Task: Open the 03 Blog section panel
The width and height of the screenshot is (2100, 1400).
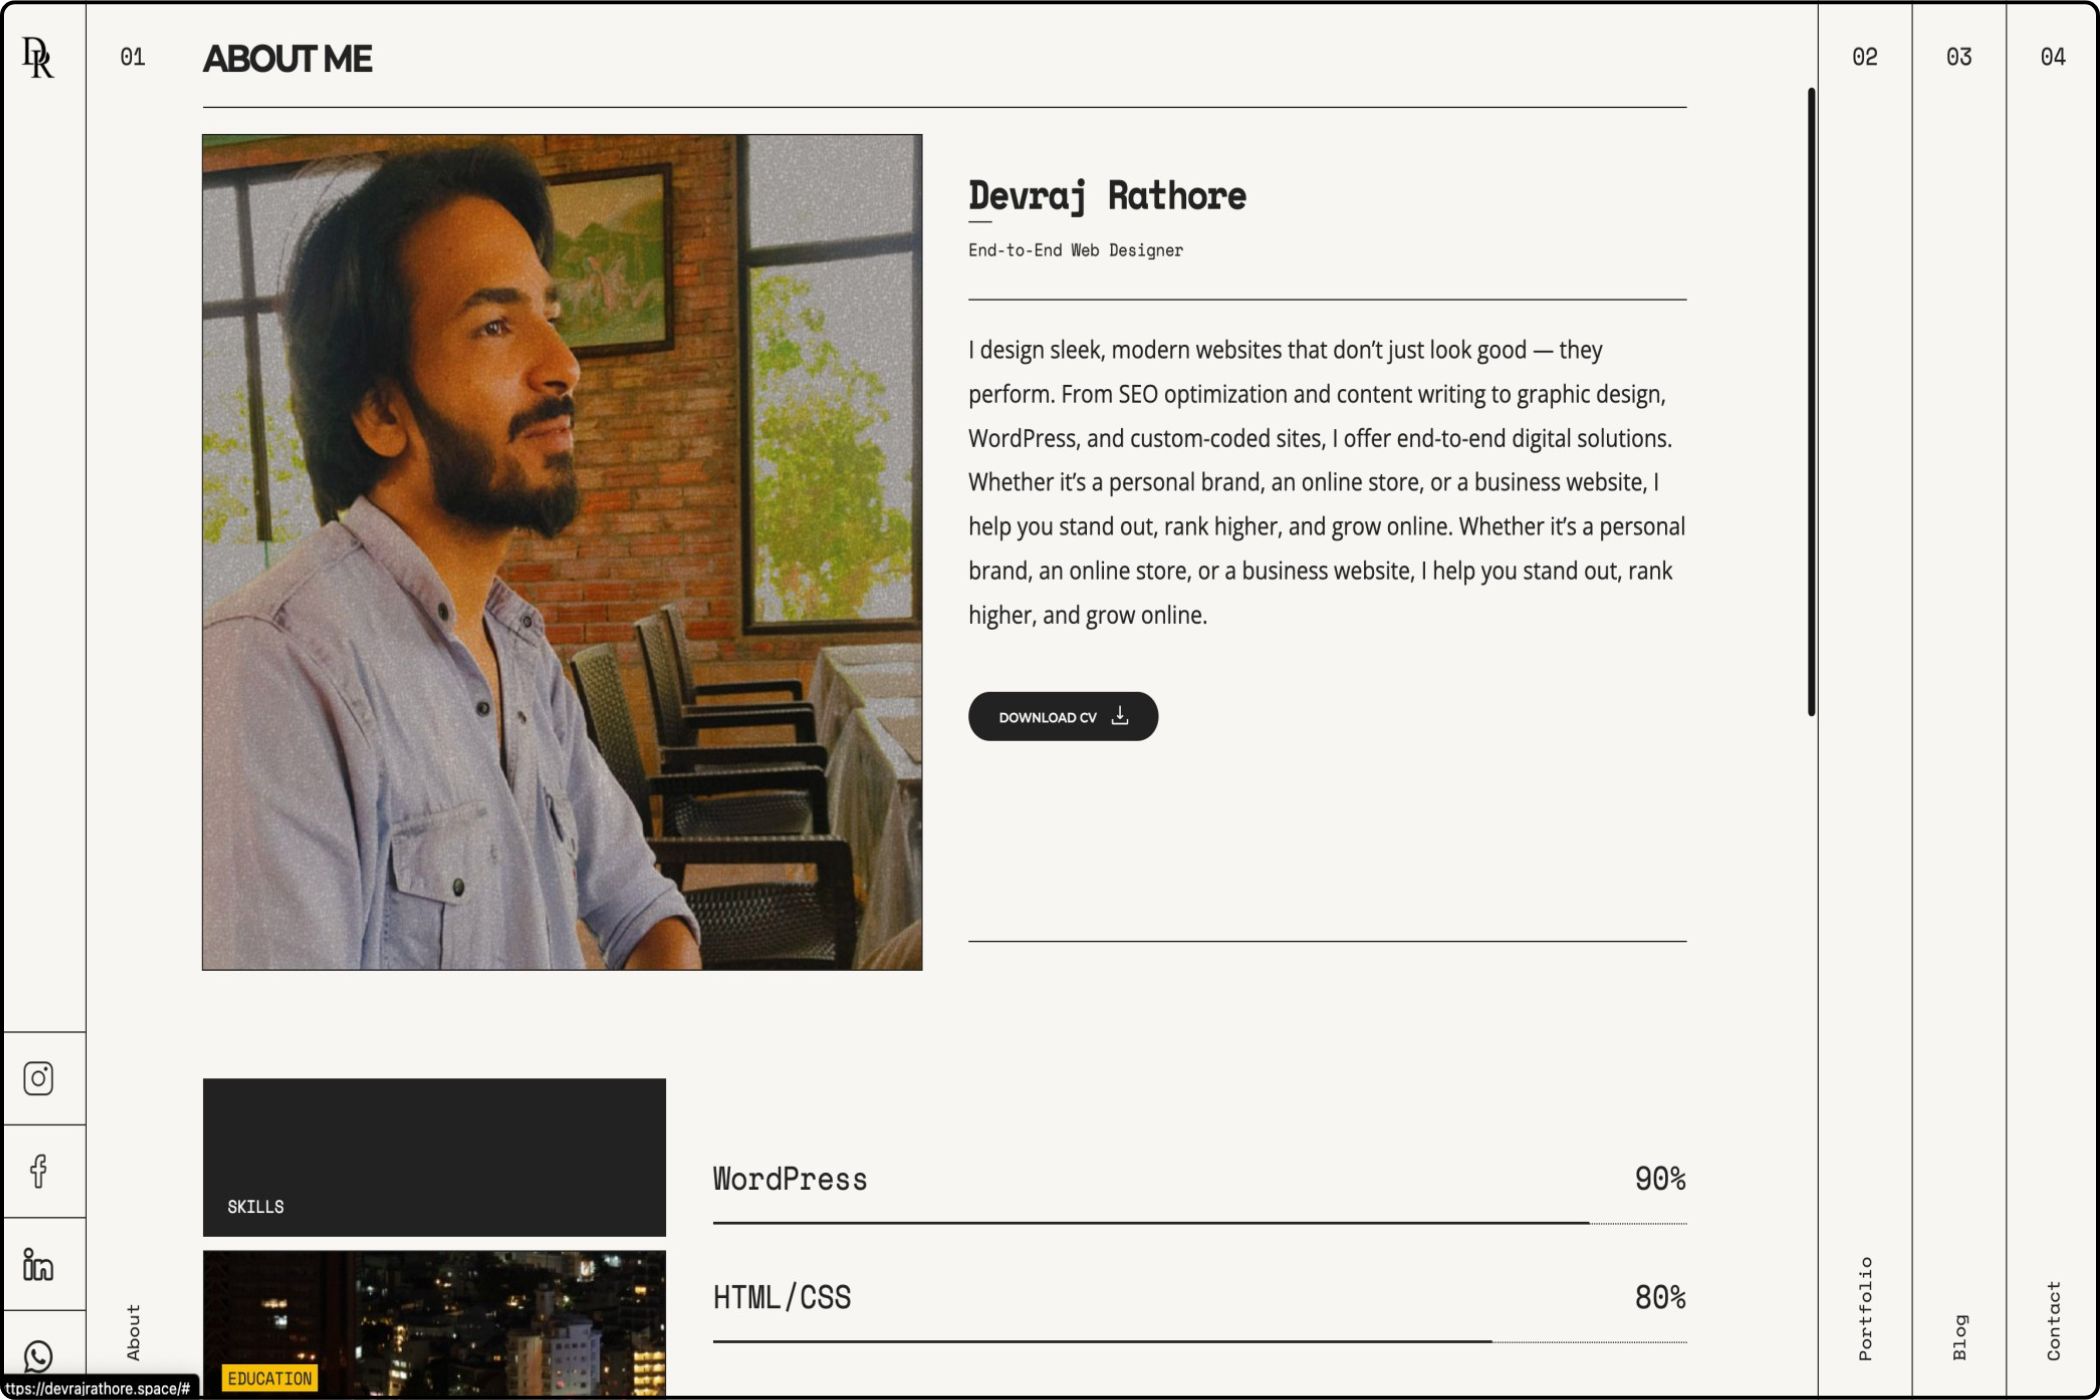Action: coord(1958,700)
